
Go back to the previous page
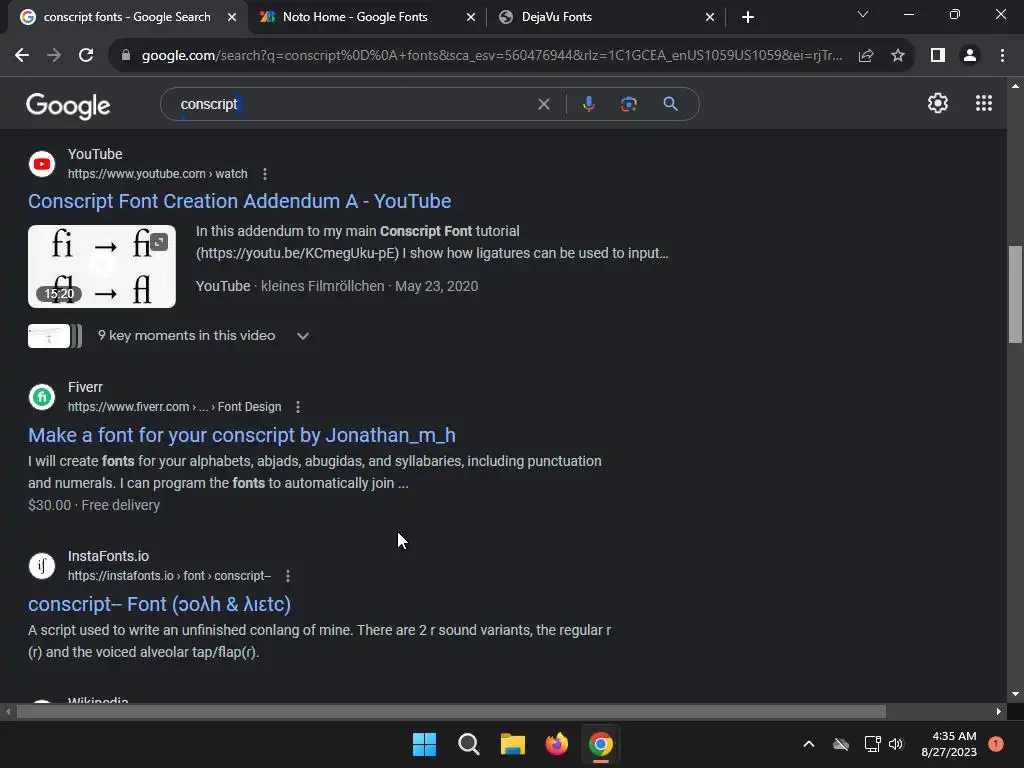point(22,56)
